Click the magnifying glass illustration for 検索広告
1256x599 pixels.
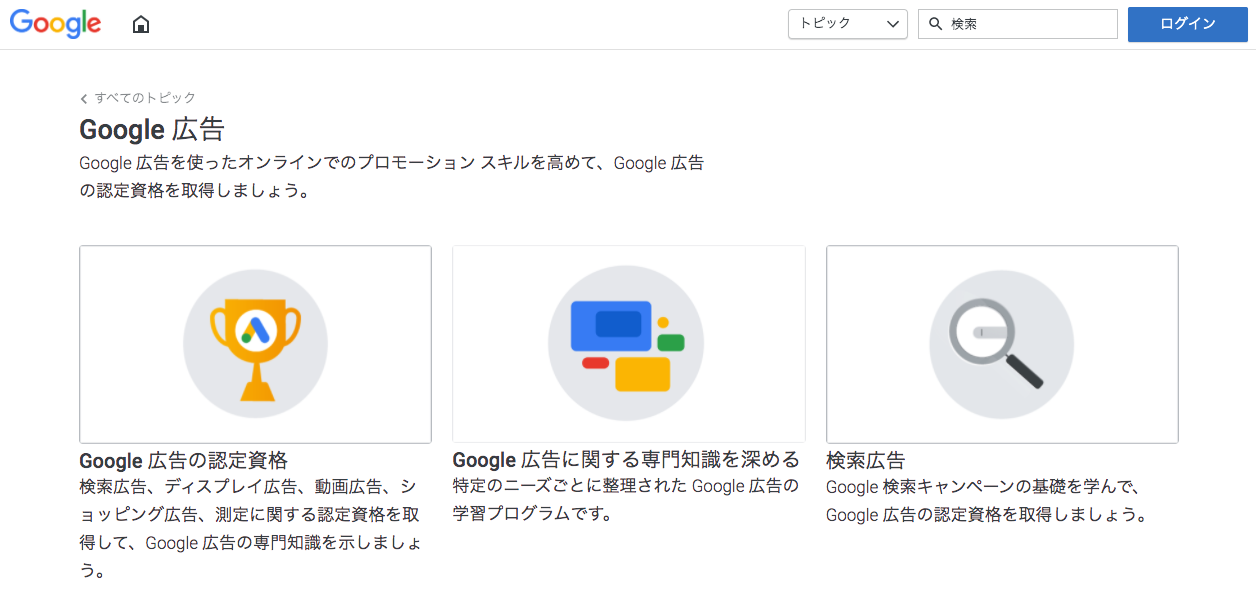pos(997,344)
